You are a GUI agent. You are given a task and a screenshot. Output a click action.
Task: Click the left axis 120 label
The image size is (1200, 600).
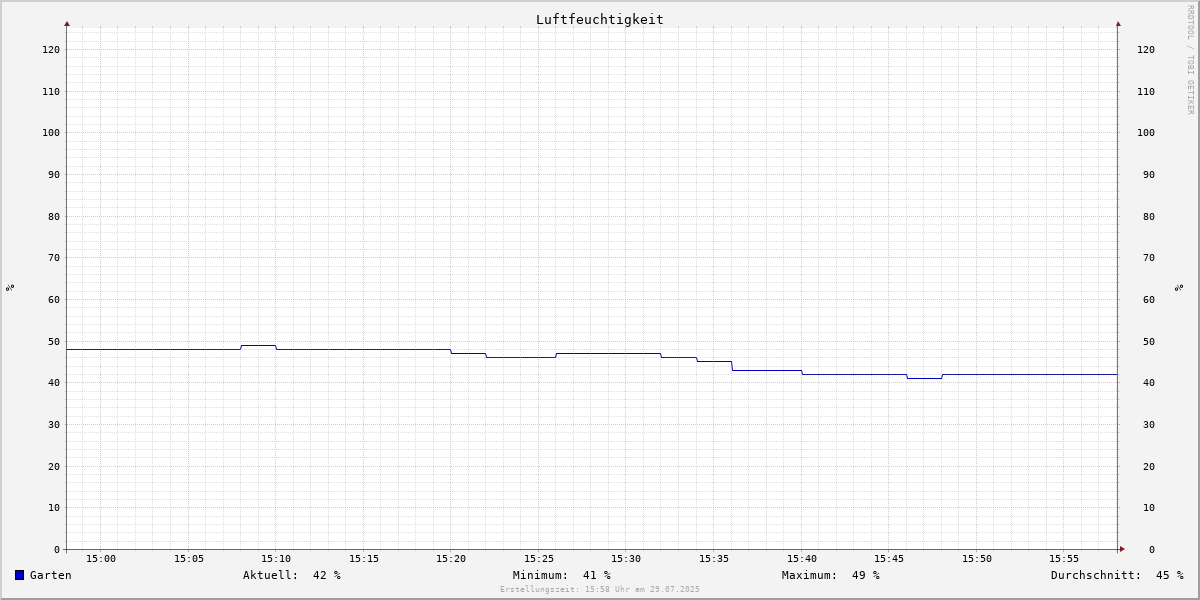pos(51,49)
